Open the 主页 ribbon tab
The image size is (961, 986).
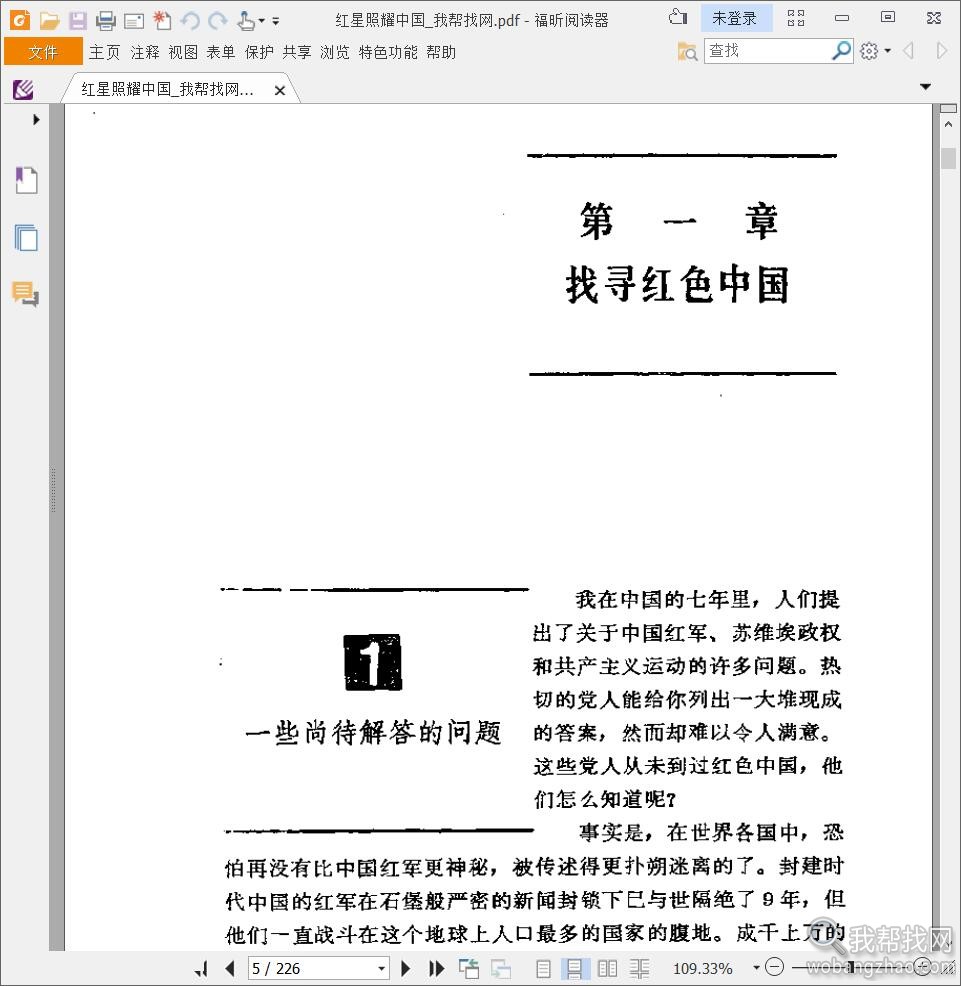pyautogui.click(x=104, y=52)
